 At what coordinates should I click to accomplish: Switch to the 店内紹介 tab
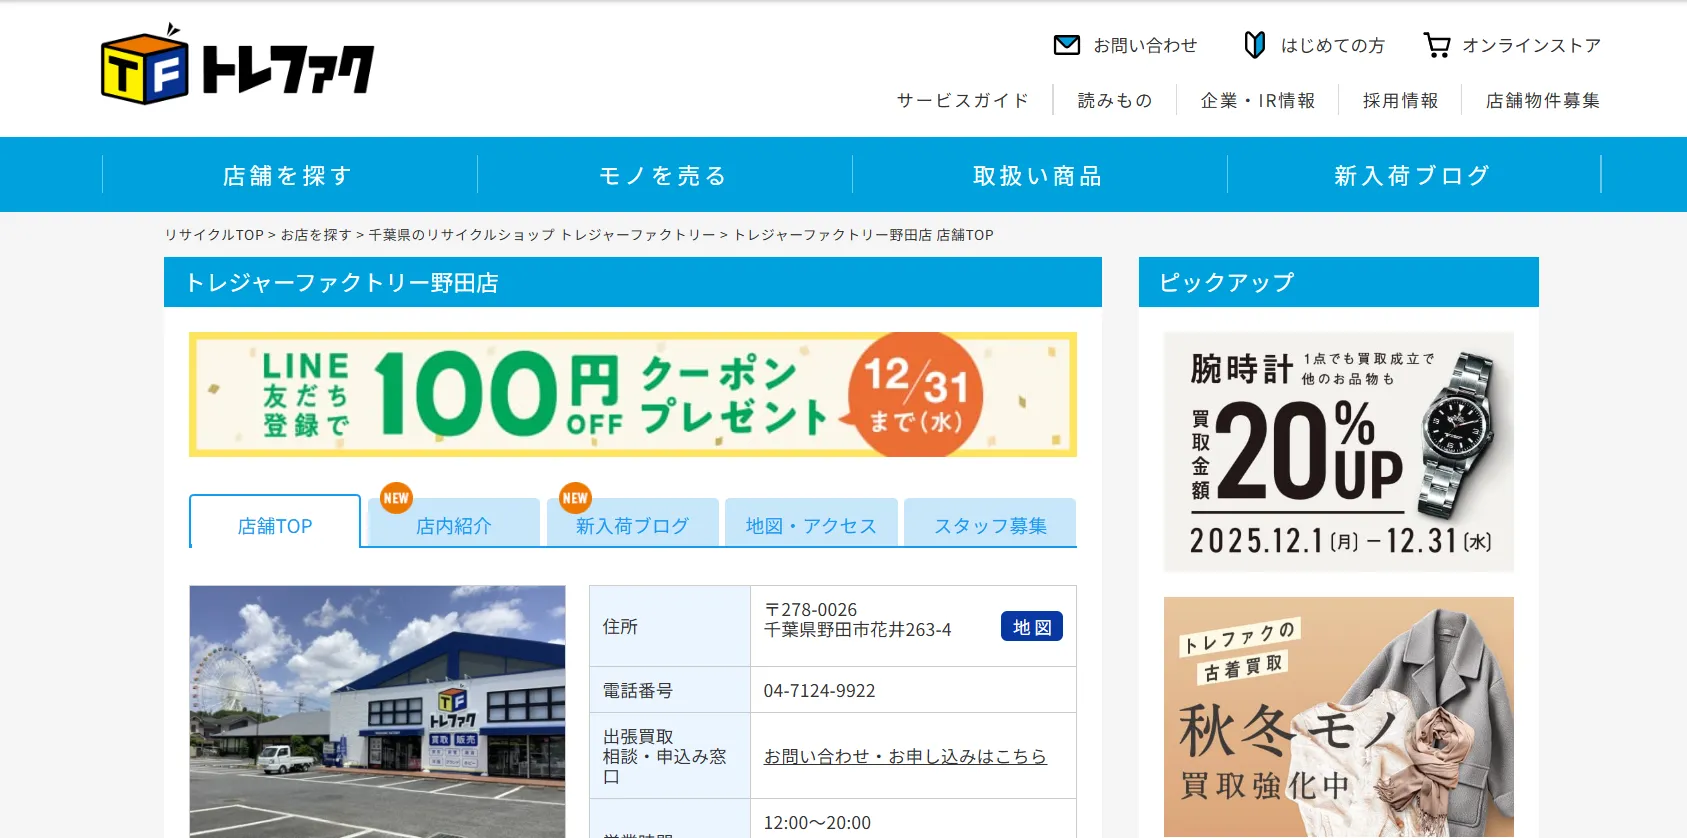(x=454, y=525)
